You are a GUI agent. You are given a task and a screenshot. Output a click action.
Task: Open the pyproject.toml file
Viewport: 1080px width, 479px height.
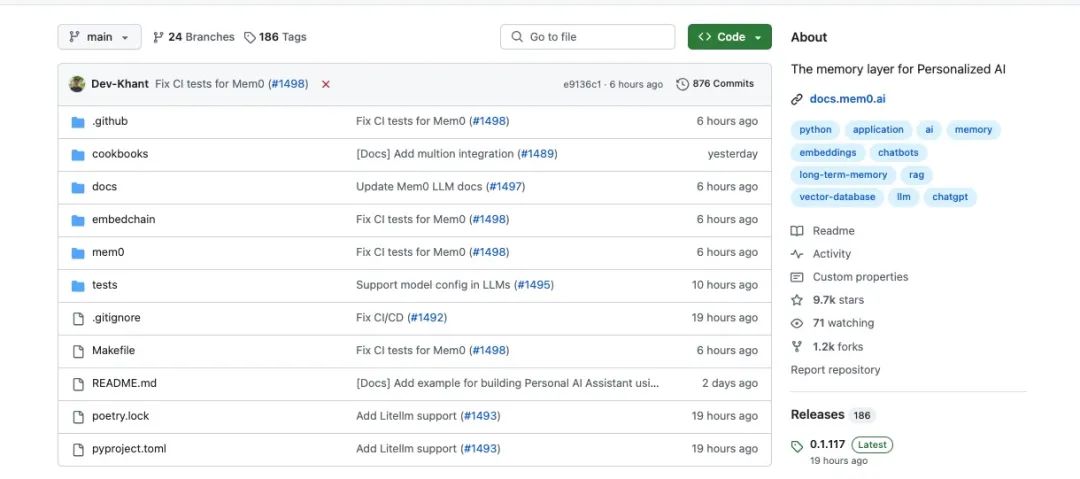click(x=129, y=449)
